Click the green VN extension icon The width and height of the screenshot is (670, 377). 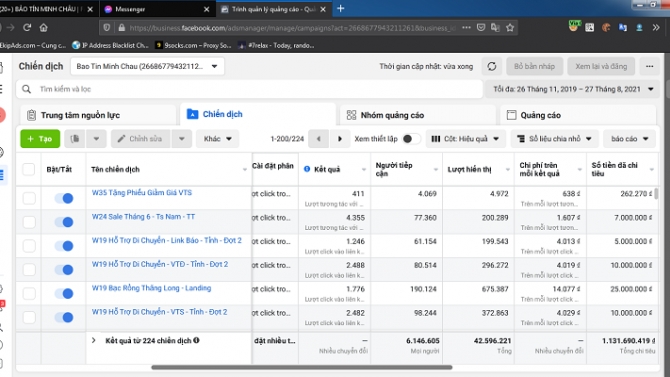(574, 27)
